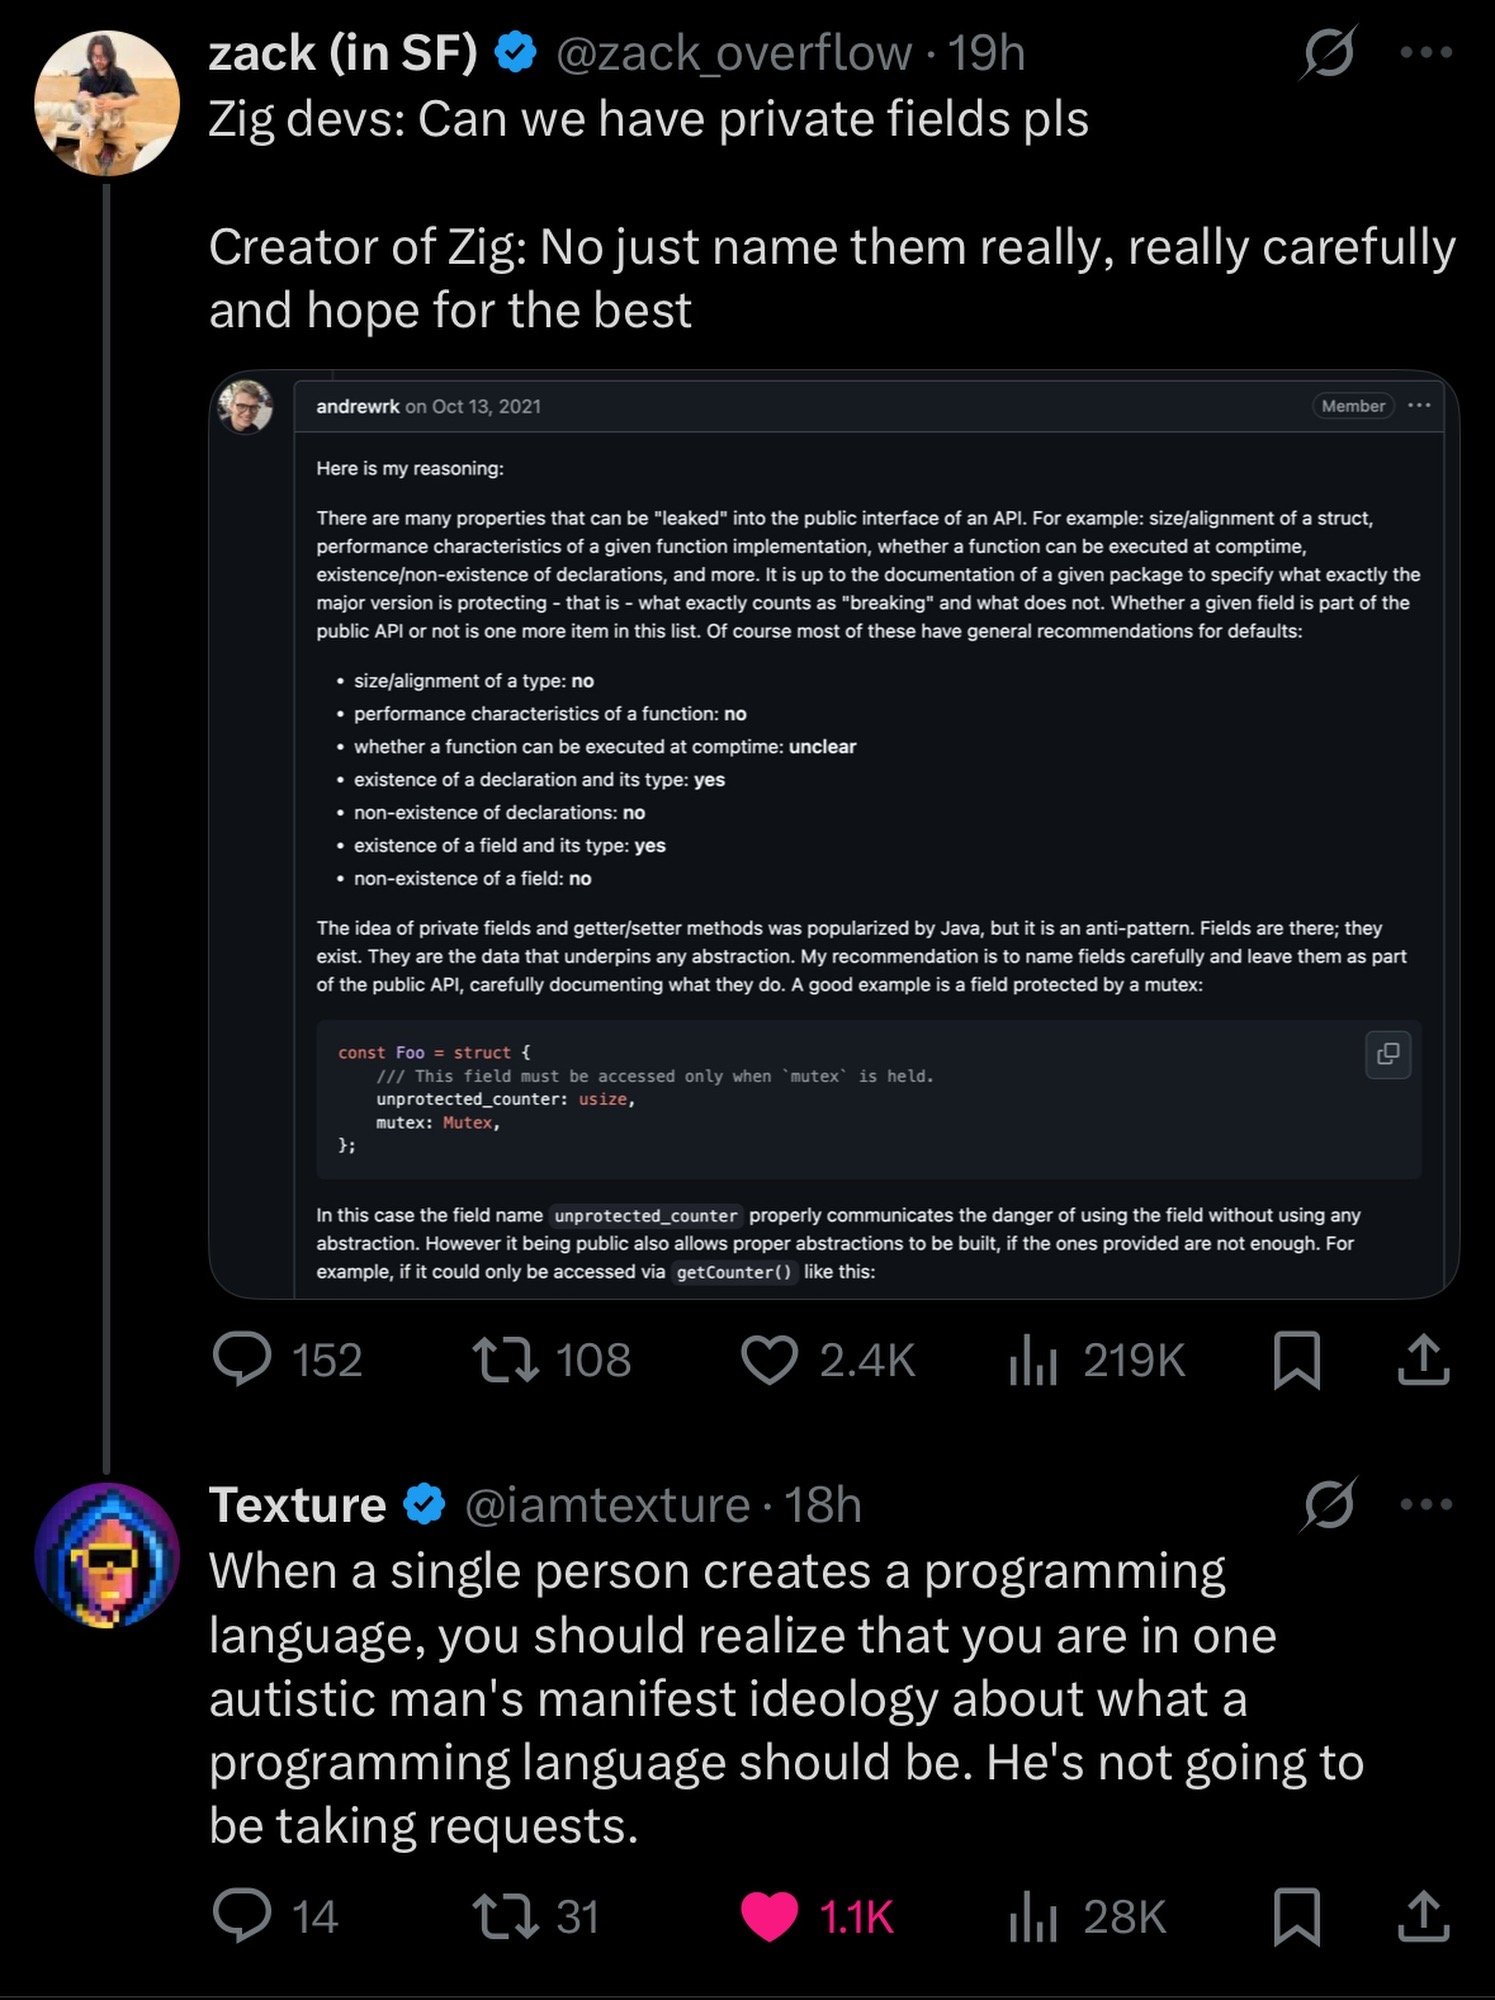Open more options on zack's tweet
Screen dimensions: 1495x2000
click(x=1426, y=53)
